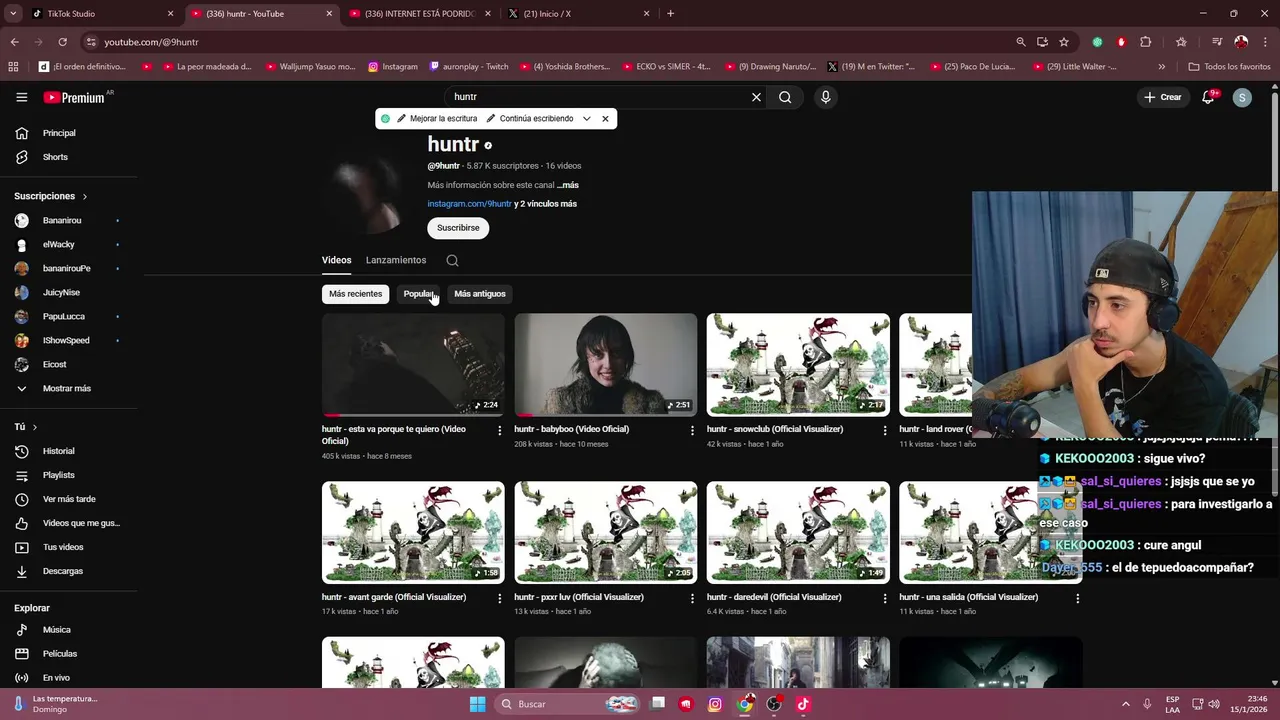Clear the search text with the X

coord(756,97)
